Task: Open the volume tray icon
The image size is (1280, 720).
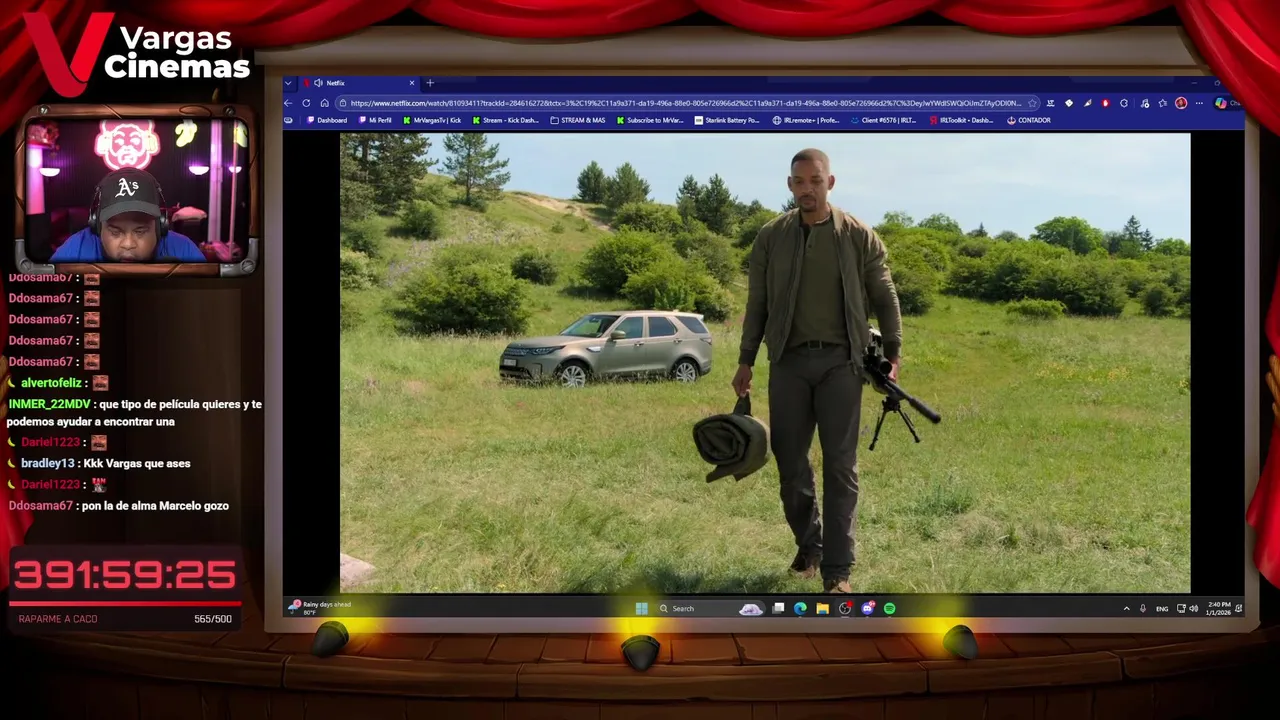Action: [x=1194, y=608]
